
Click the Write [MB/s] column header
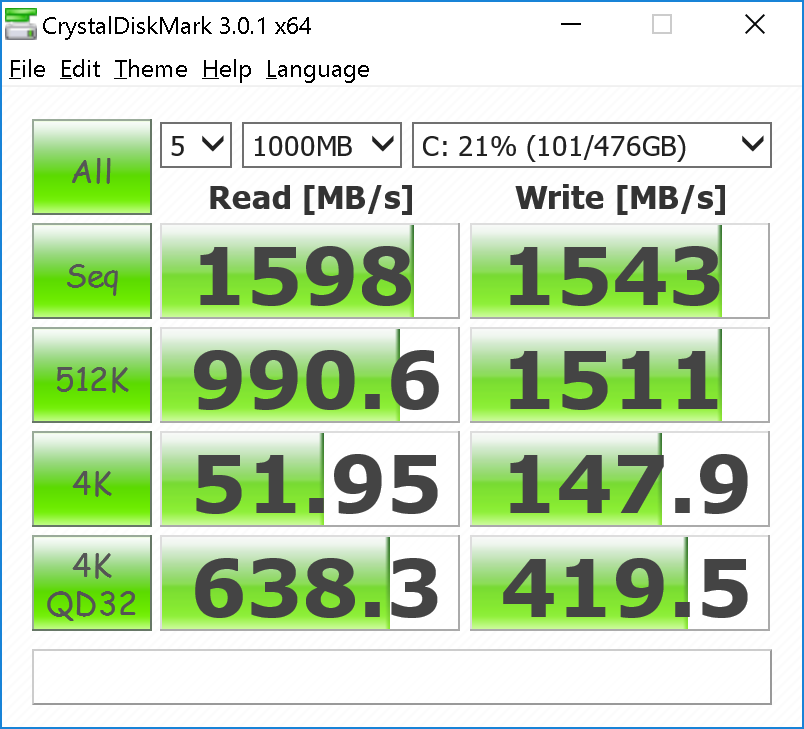click(x=620, y=198)
